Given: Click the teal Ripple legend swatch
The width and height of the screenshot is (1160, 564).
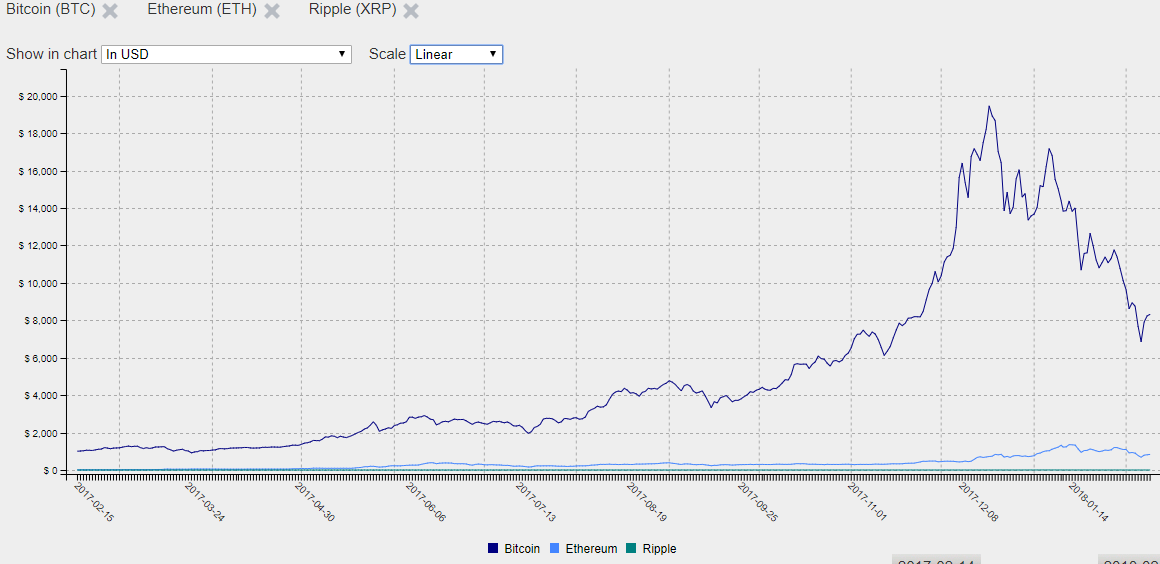Looking at the screenshot, I should (x=631, y=548).
